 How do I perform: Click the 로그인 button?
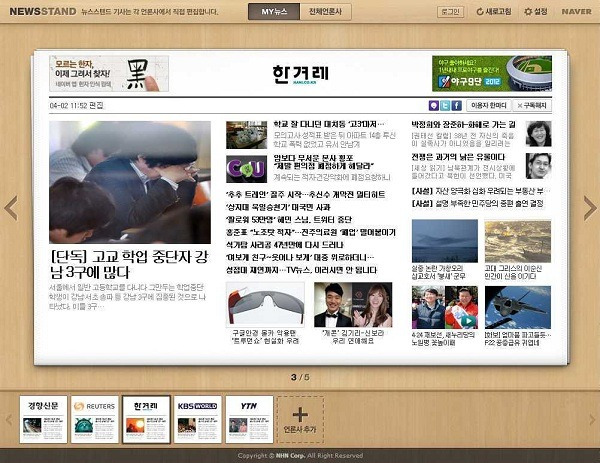point(450,12)
